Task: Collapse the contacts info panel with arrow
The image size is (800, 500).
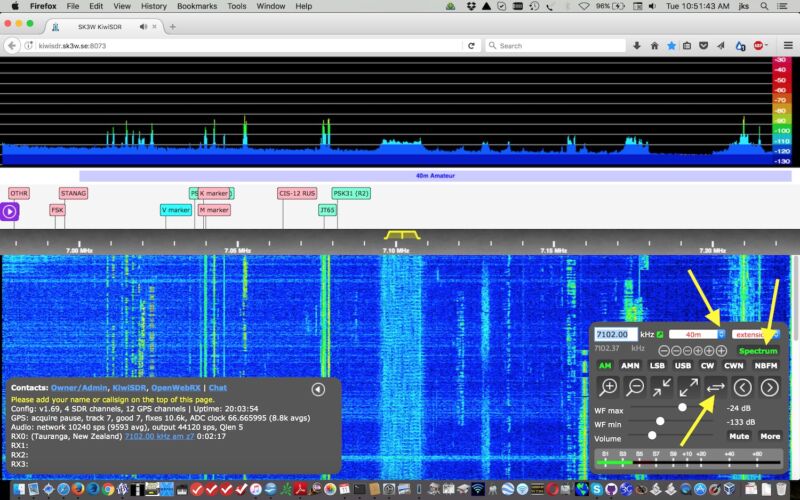Action: (x=318, y=389)
